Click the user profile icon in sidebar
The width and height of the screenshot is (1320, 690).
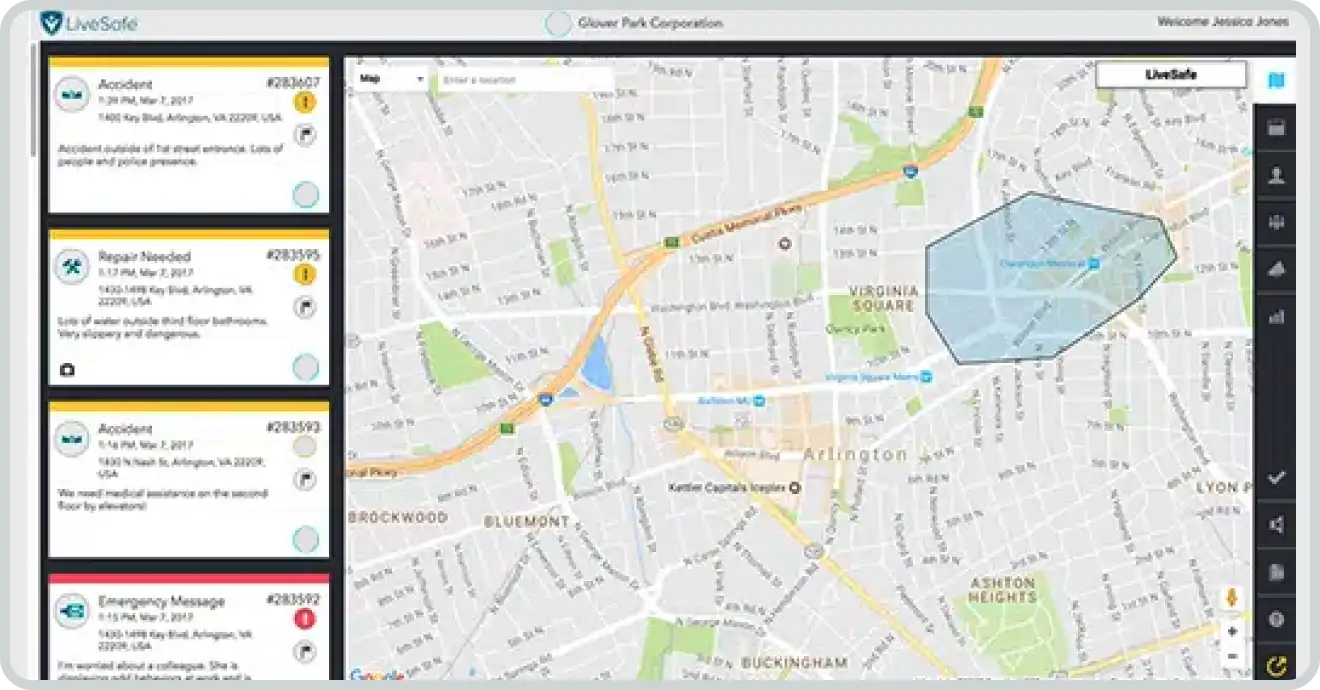click(1275, 177)
